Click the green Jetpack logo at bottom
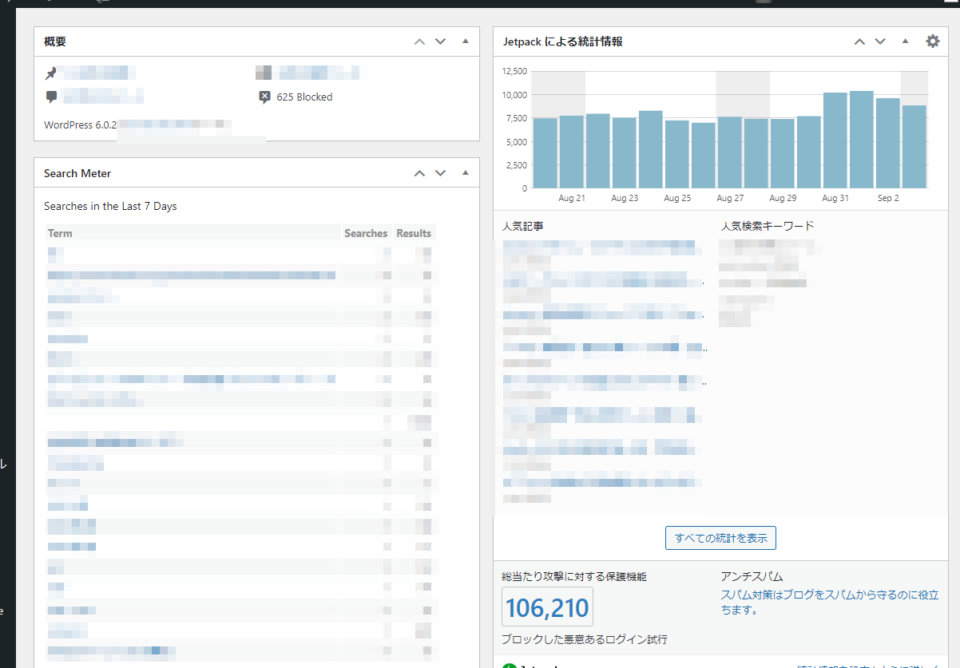Image resolution: width=960 pixels, height=668 pixels. 508,663
